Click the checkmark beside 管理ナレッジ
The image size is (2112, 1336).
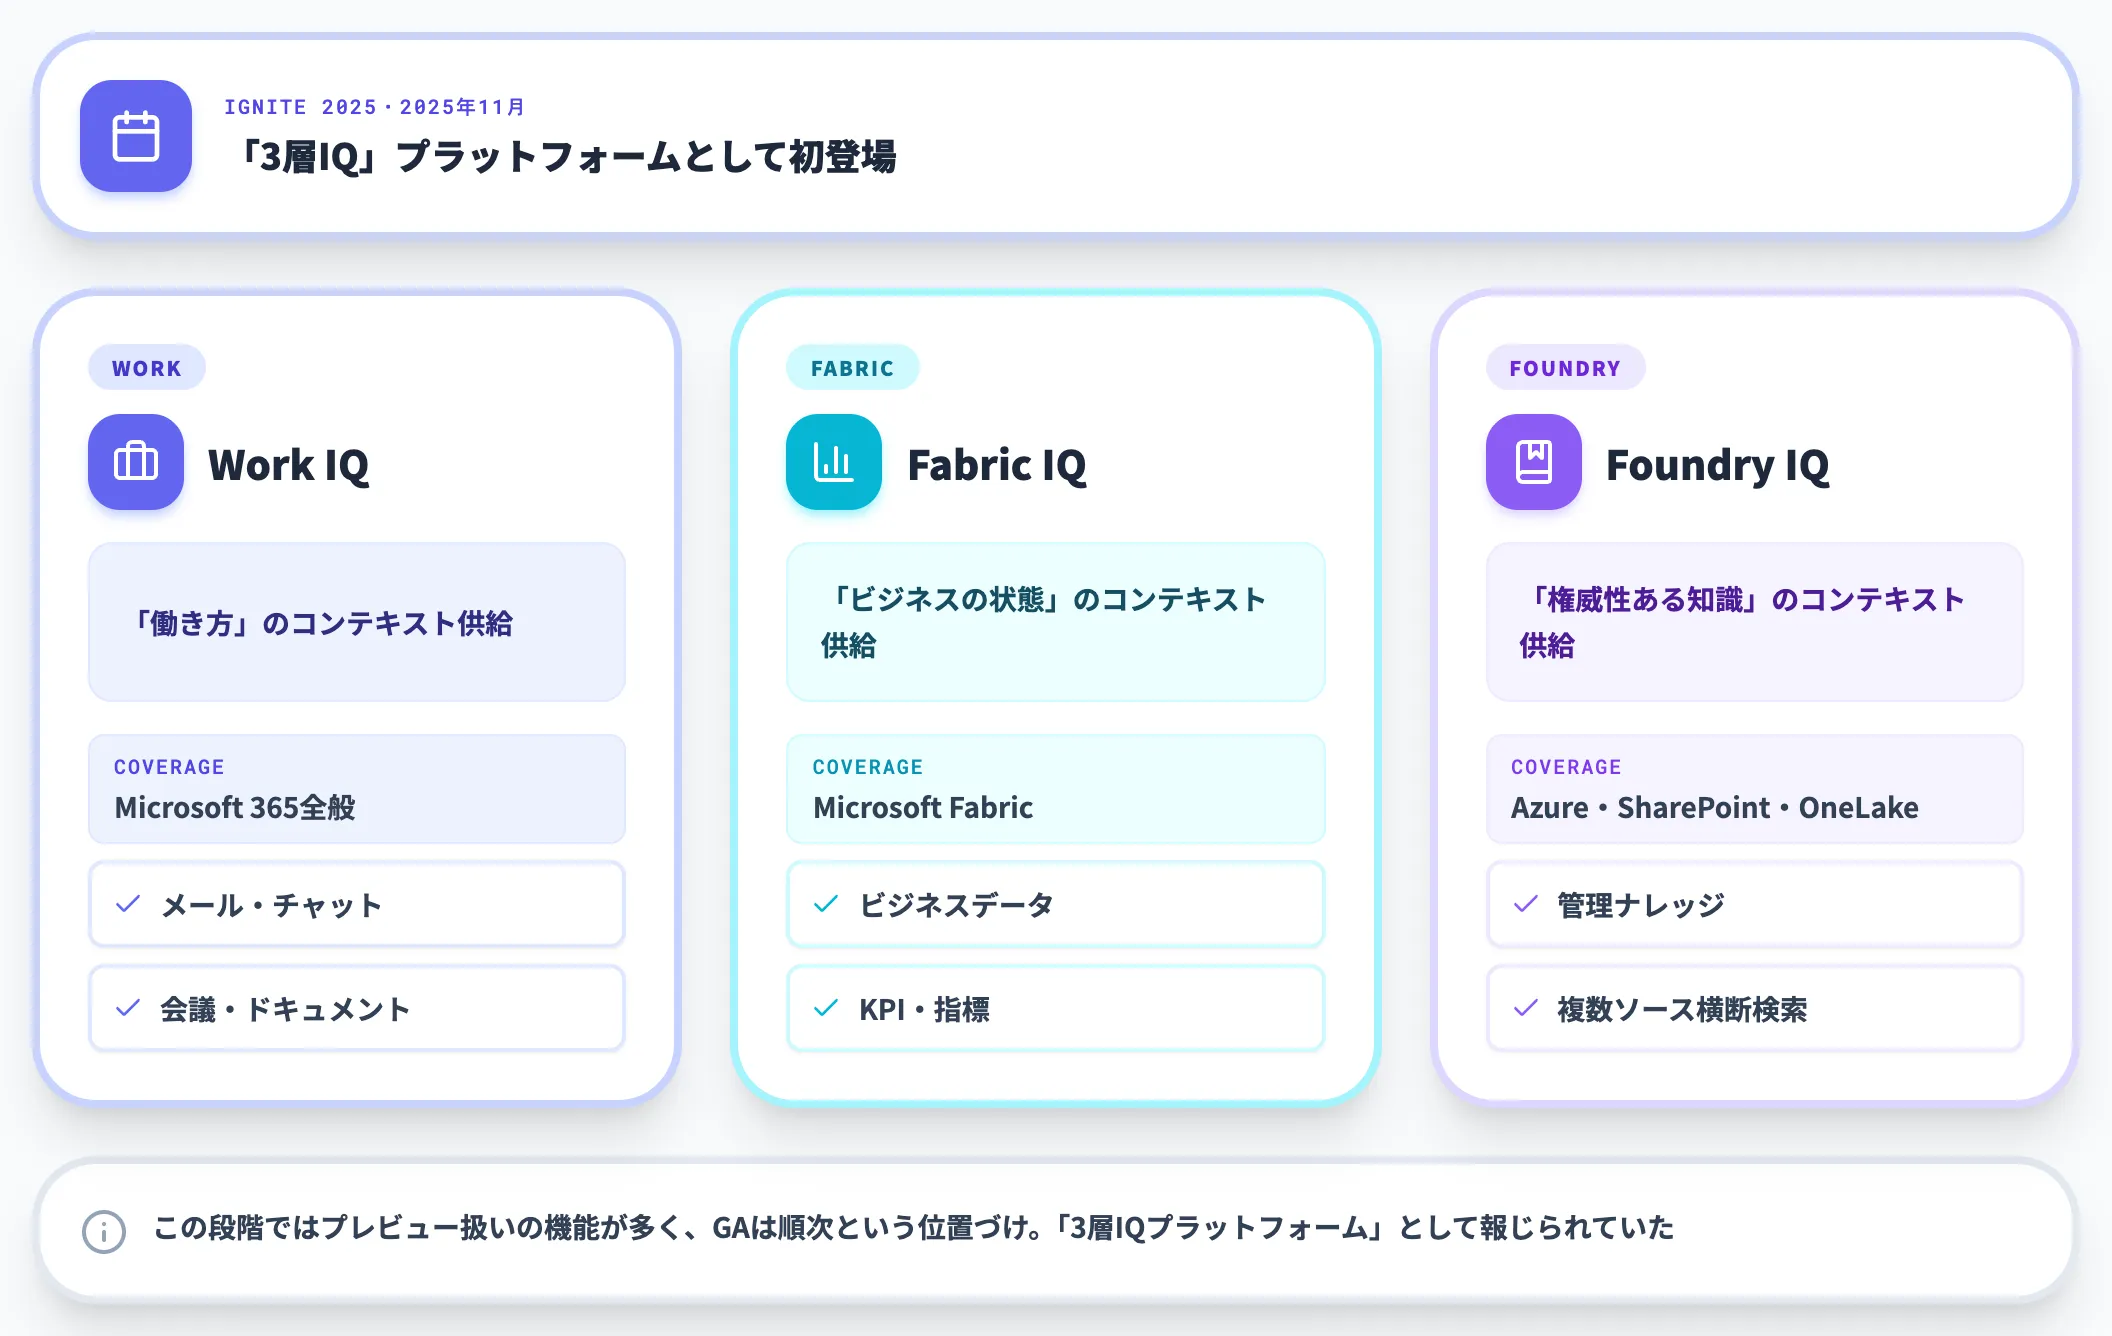pyautogui.click(x=1526, y=904)
